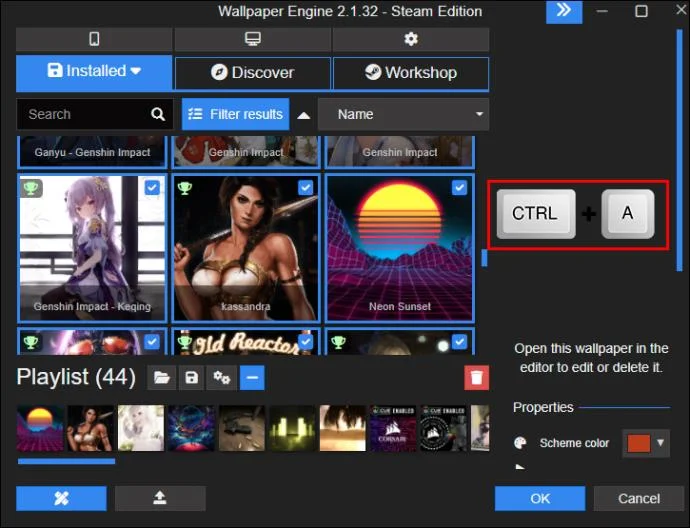The width and height of the screenshot is (690, 528).
Task: Click the search magnifier icon
Action: click(158, 114)
